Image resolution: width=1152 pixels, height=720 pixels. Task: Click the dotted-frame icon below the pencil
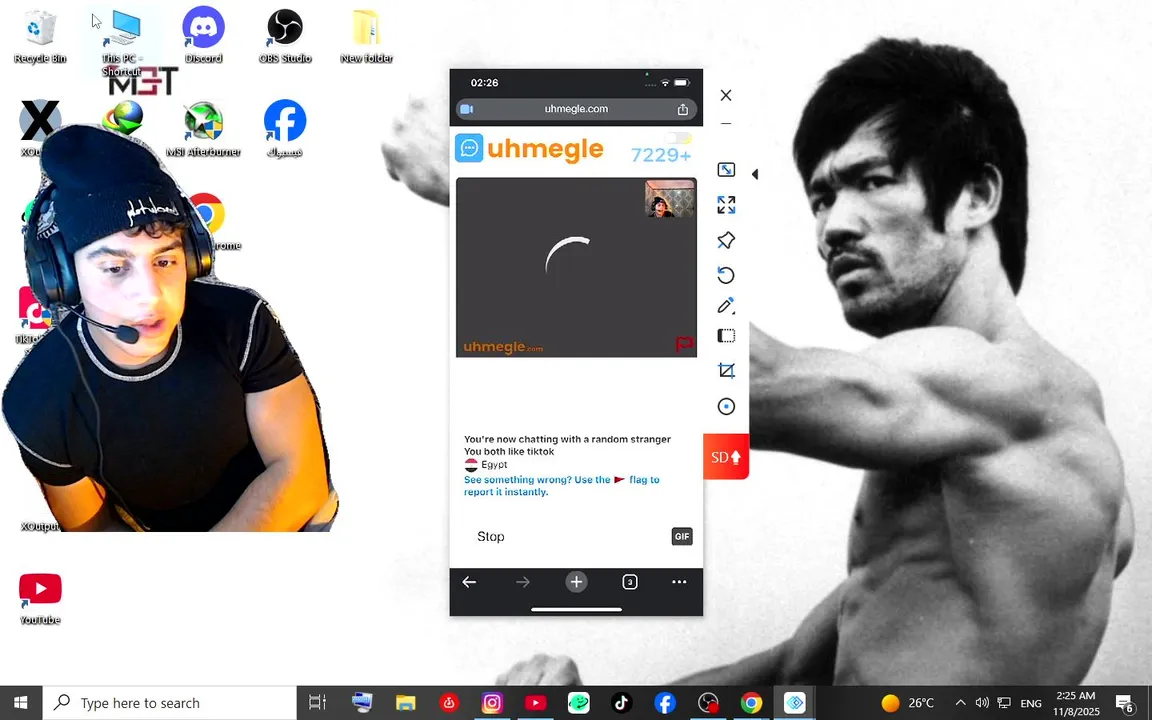click(x=726, y=336)
